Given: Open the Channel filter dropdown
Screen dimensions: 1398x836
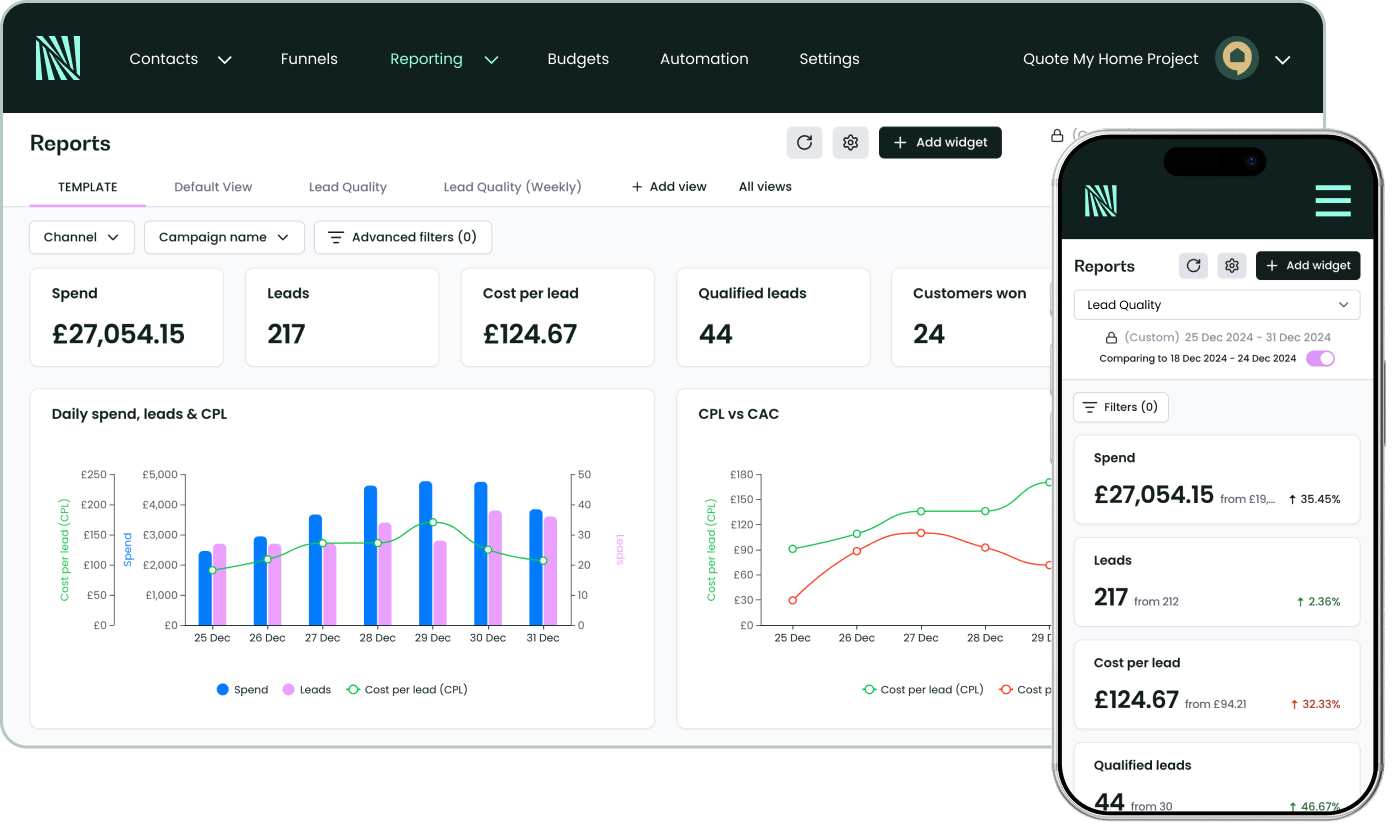Looking at the screenshot, I should pos(82,237).
